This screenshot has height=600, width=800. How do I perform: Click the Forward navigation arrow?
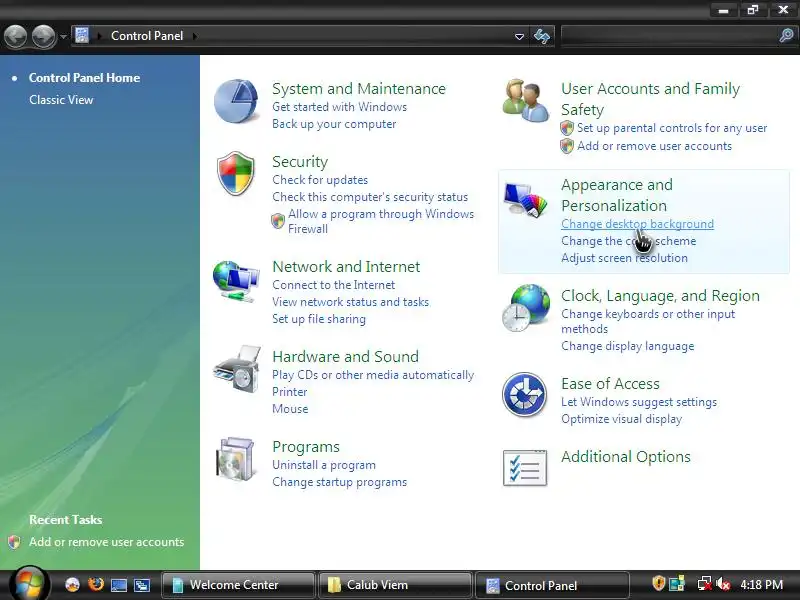coord(43,36)
